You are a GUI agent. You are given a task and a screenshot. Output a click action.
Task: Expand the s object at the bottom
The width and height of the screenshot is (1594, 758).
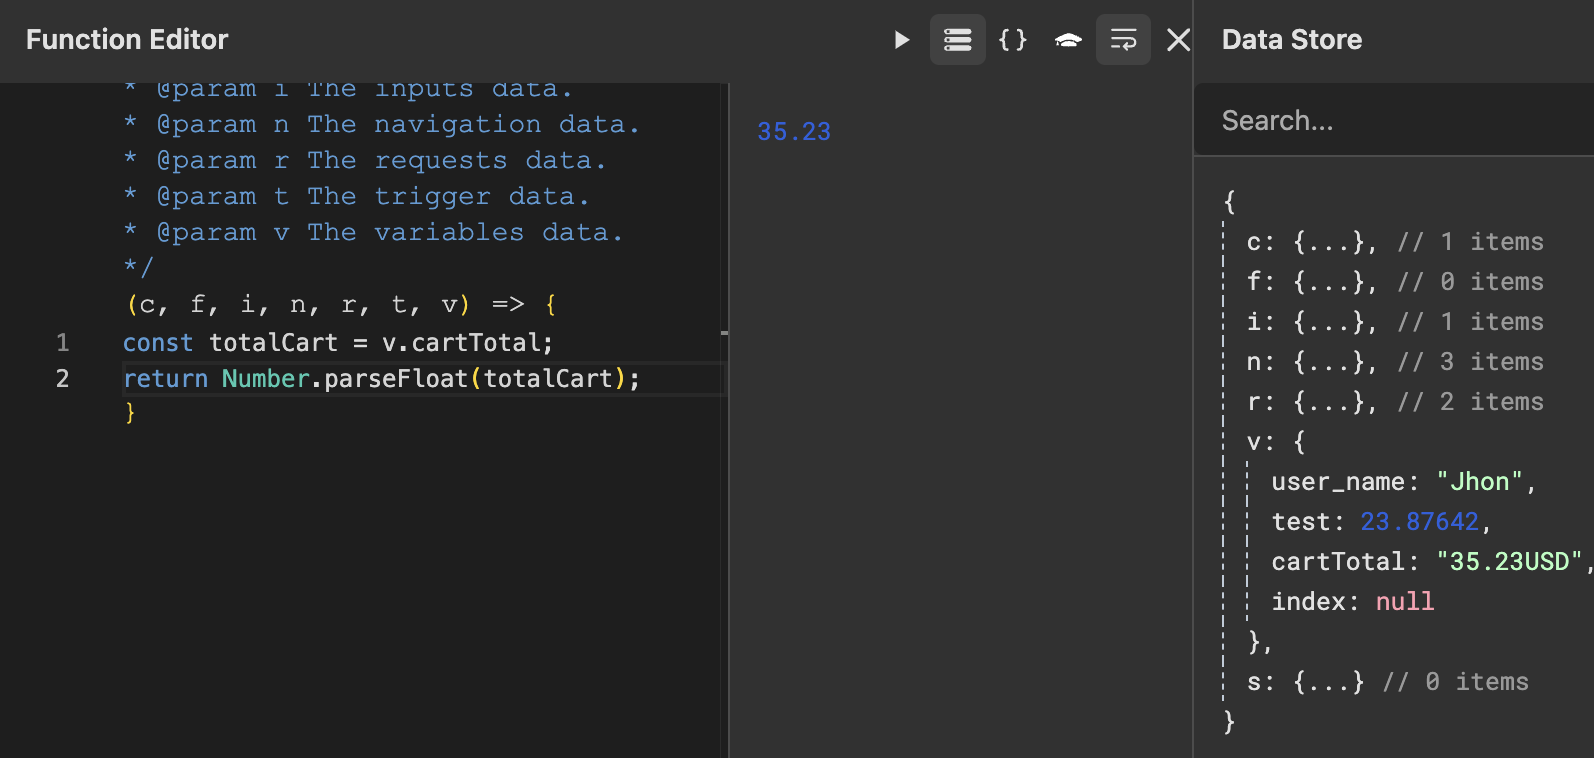(x=1328, y=682)
